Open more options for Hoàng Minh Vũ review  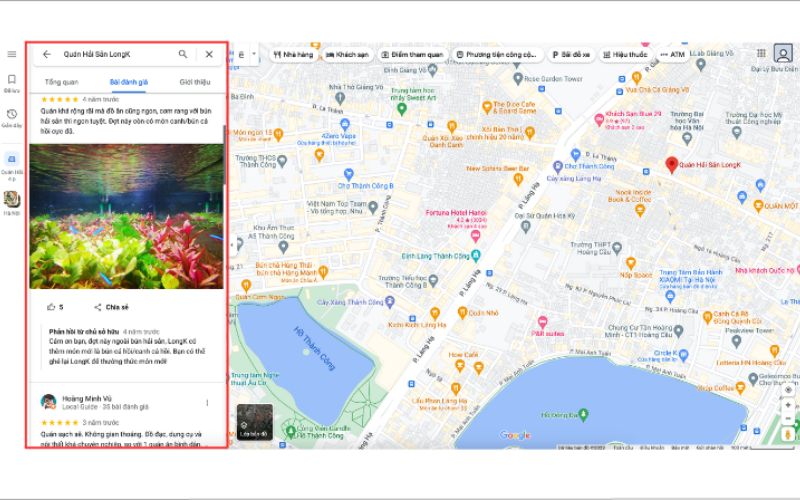[207, 403]
